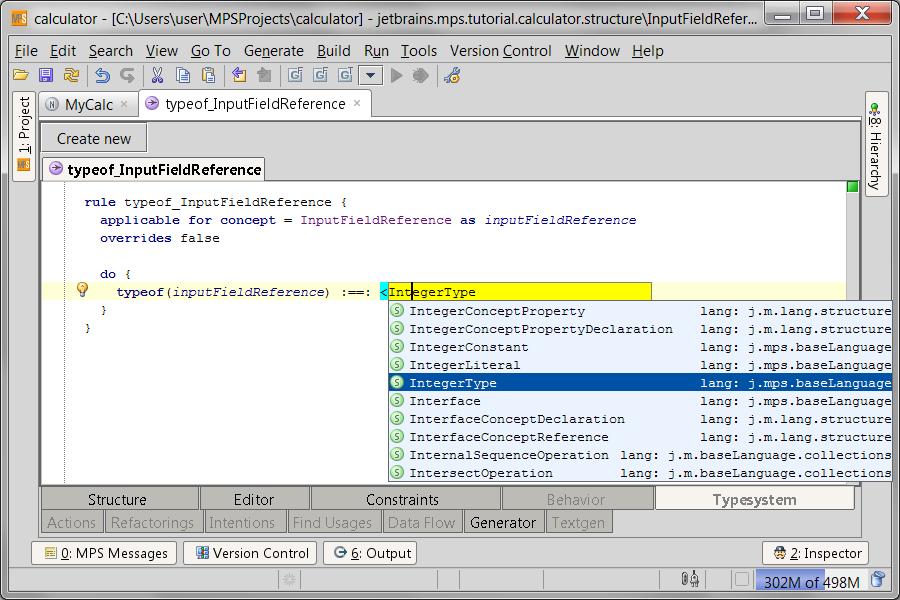Open the 1: Project side panel
The width and height of the screenshot is (900, 600).
[x=24, y=136]
